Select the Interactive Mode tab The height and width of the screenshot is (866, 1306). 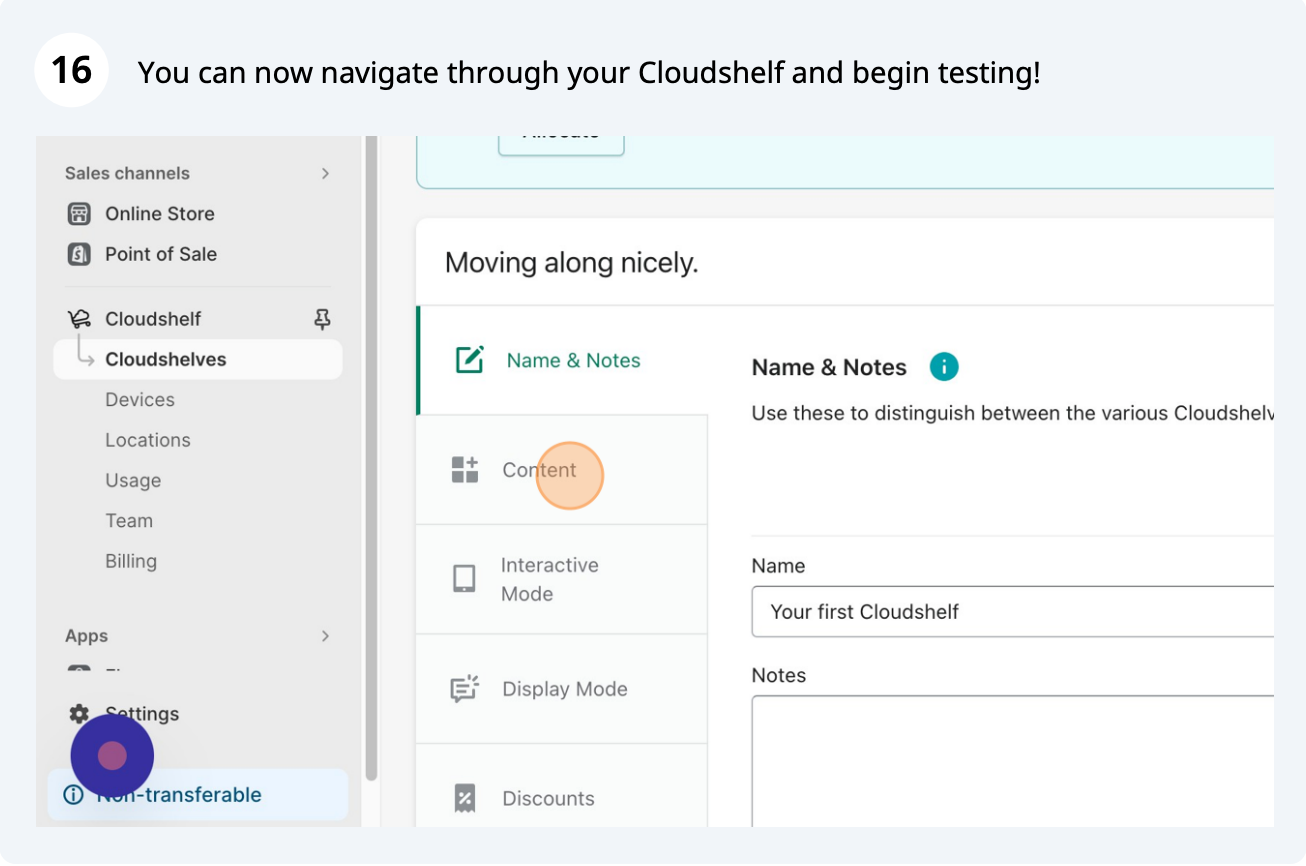pyautogui.click(x=562, y=579)
